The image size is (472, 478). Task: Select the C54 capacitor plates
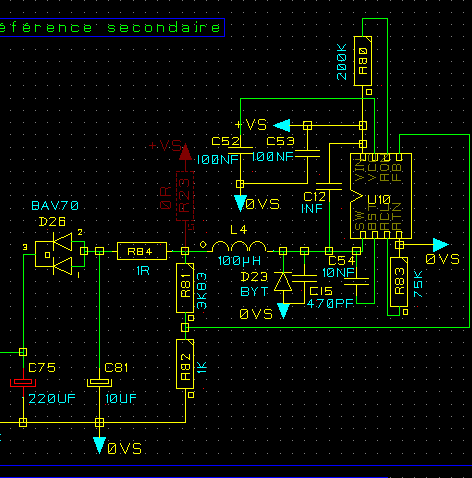tap(356, 281)
